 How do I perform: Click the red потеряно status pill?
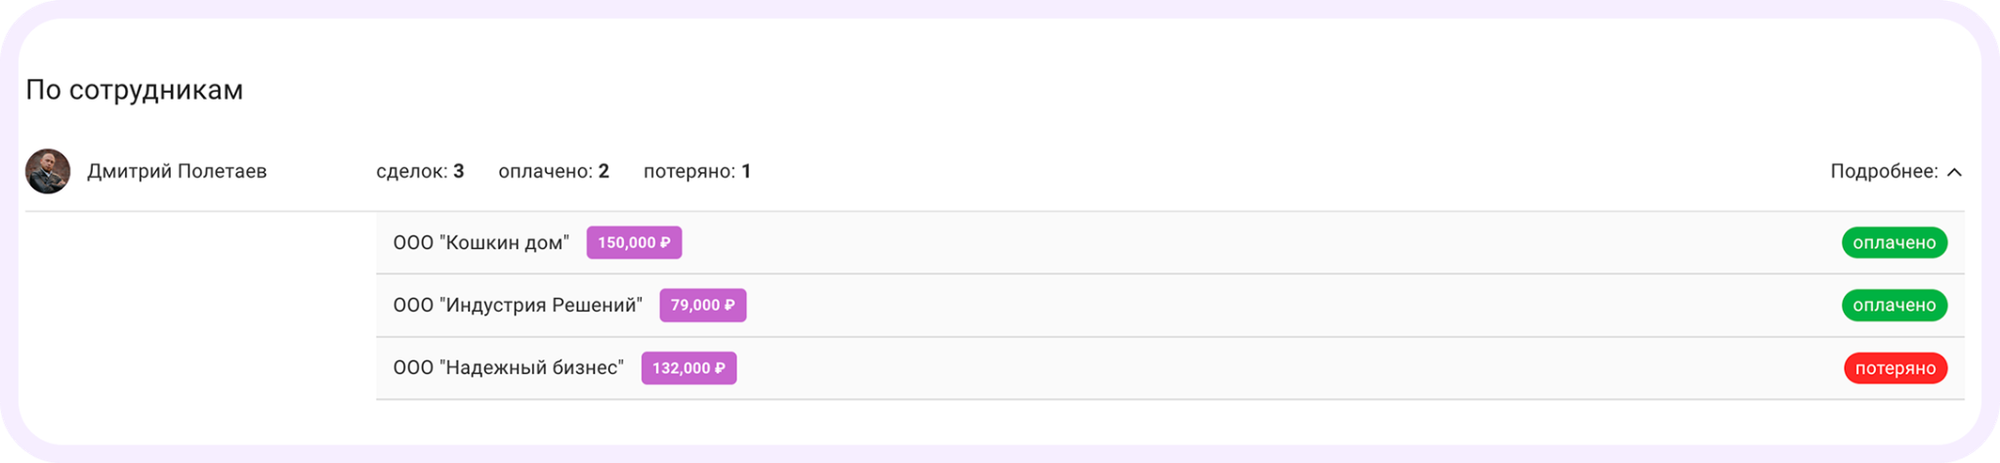click(1895, 368)
